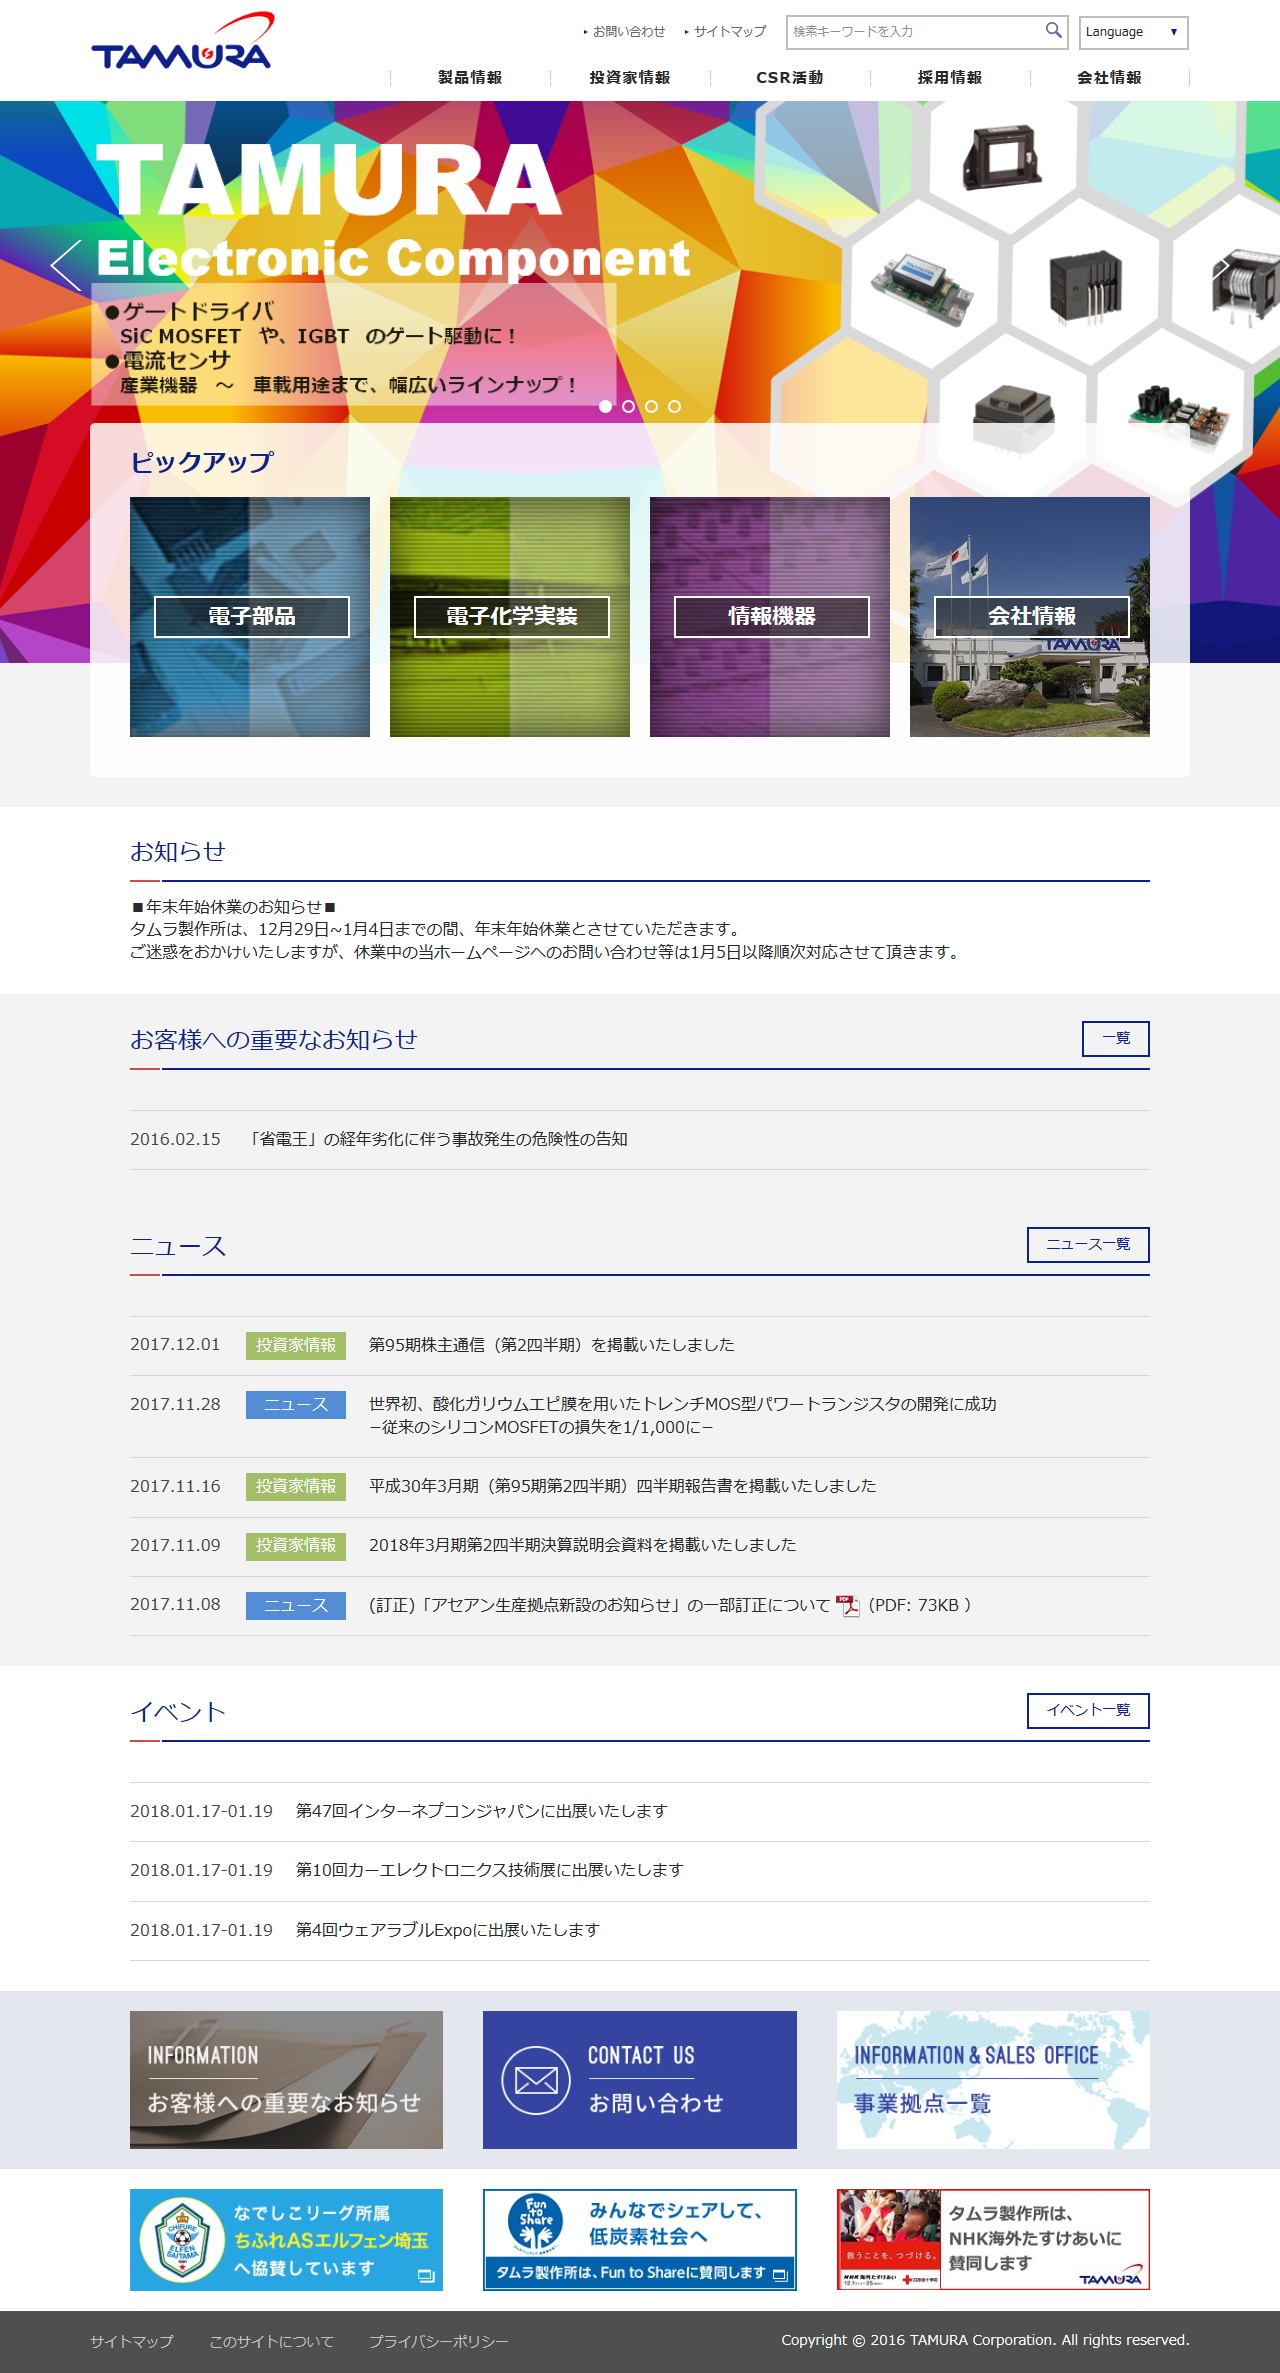
Task: Go to previous slide with left arrow
Action: [66, 265]
